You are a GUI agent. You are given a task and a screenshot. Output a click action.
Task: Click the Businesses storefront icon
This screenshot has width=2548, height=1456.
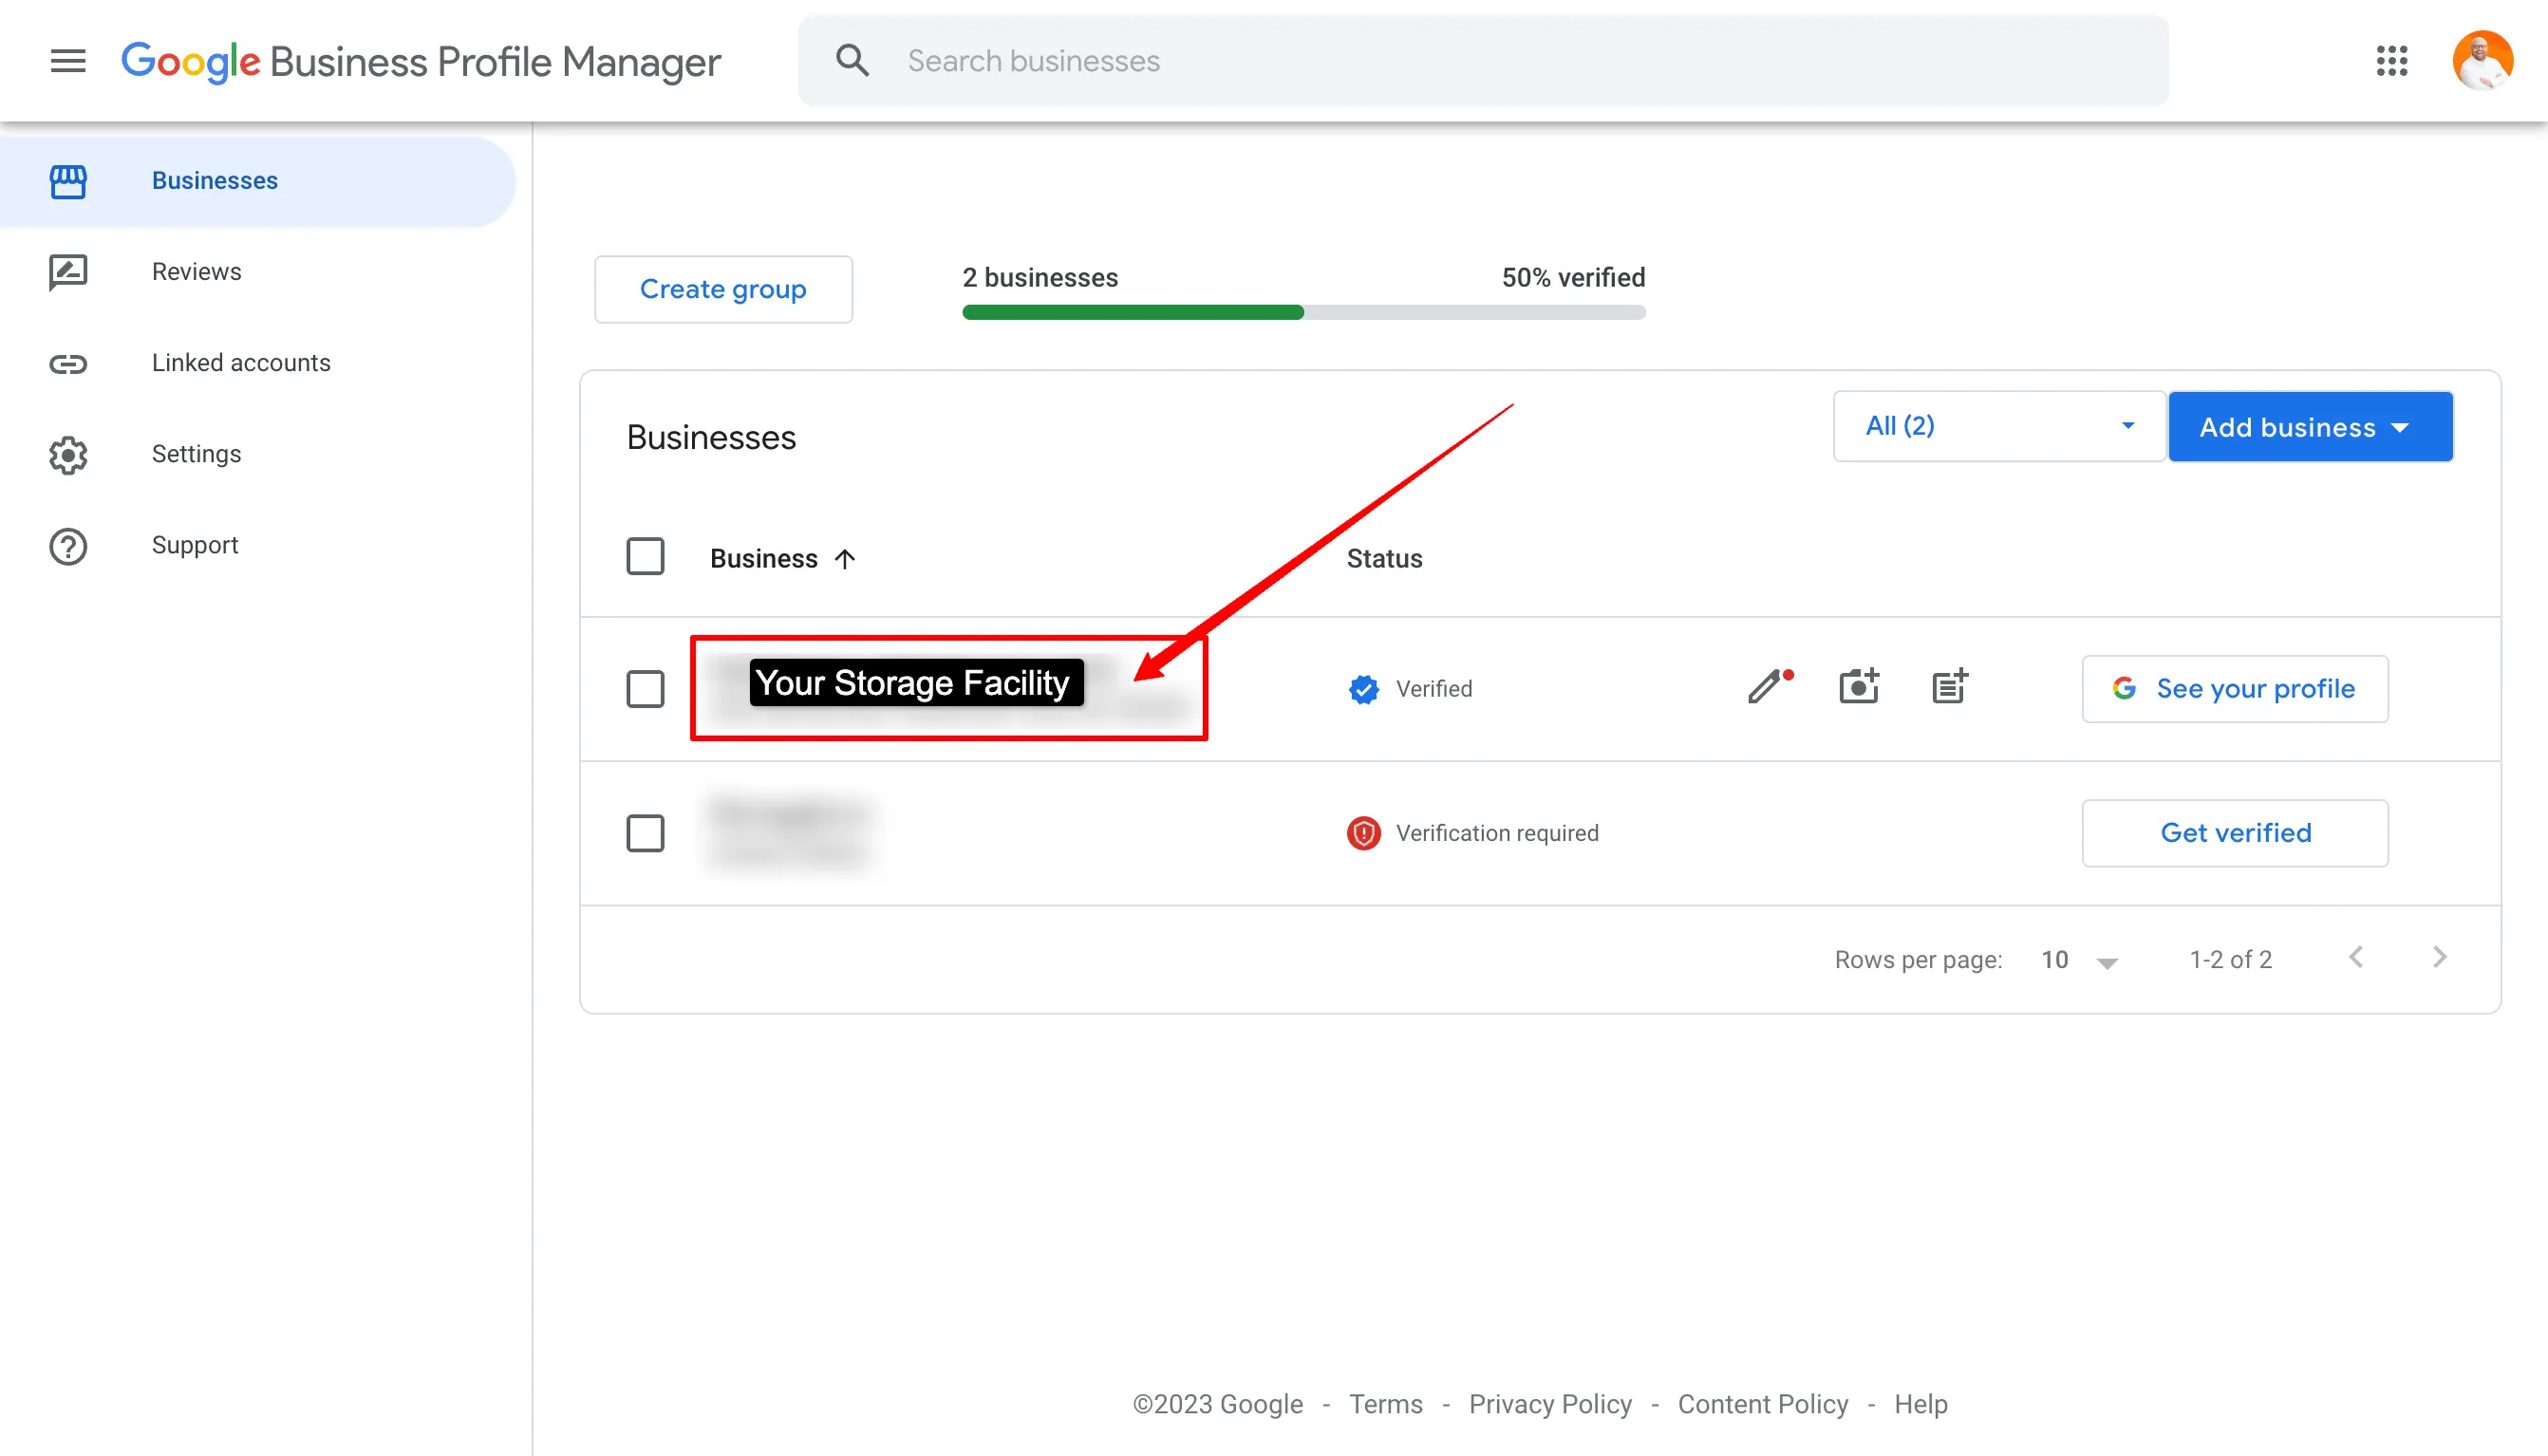(x=68, y=181)
